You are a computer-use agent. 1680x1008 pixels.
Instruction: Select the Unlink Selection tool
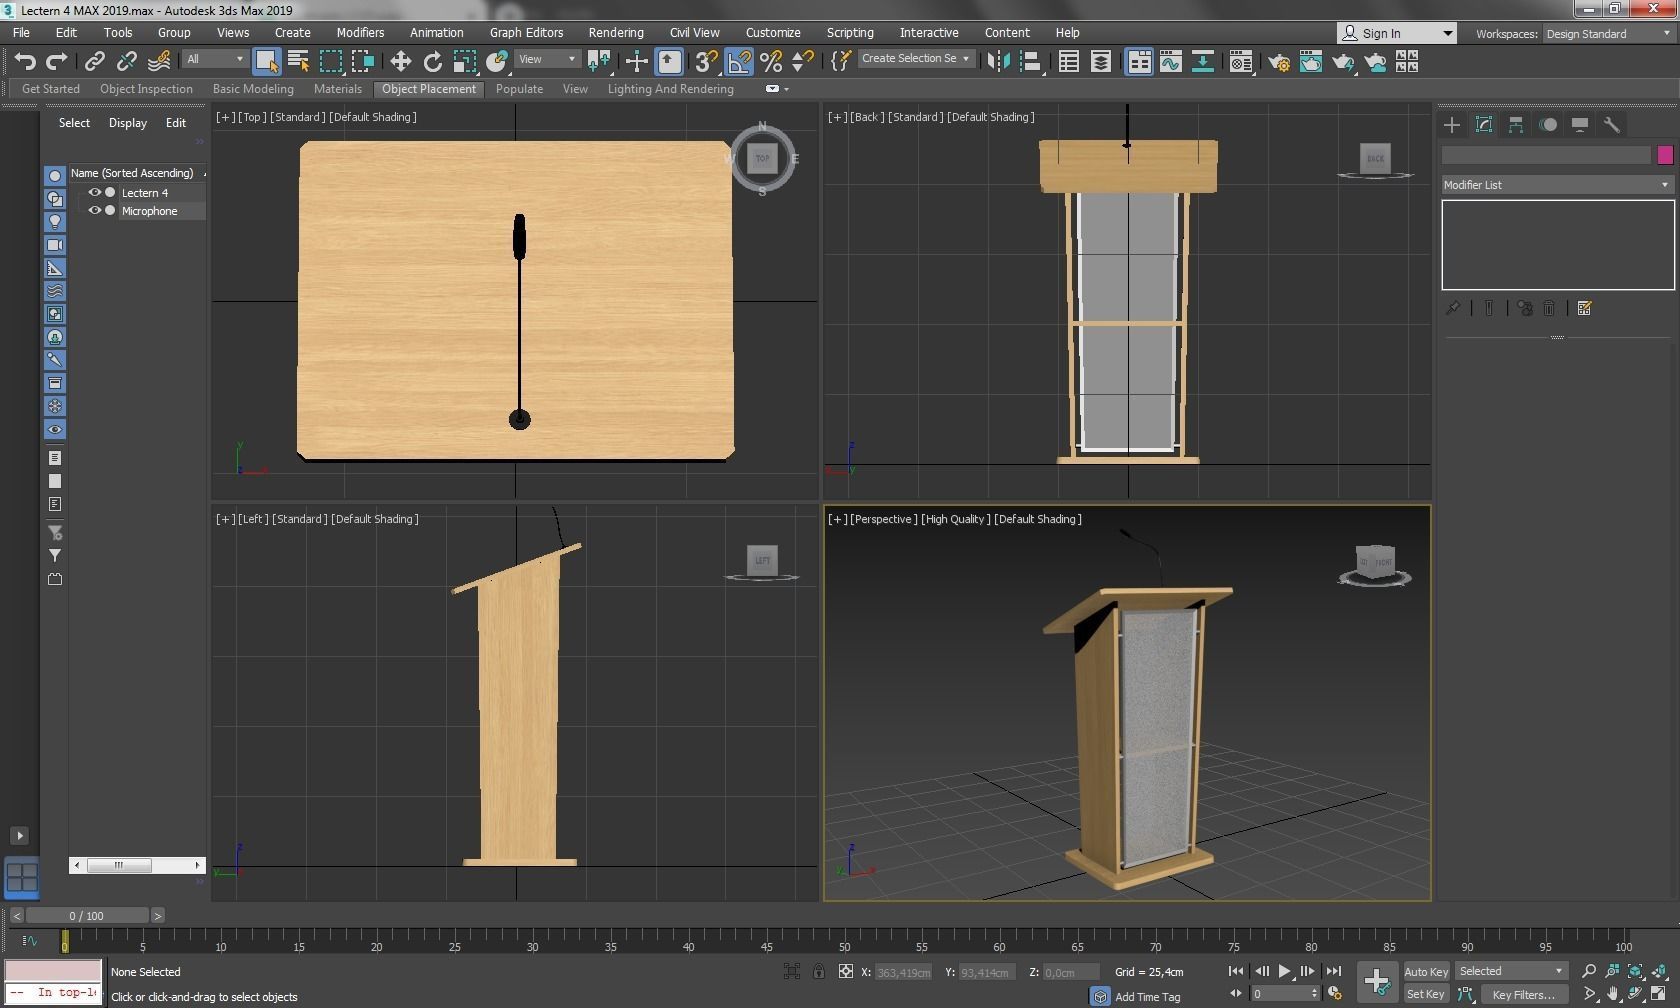tap(126, 62)
